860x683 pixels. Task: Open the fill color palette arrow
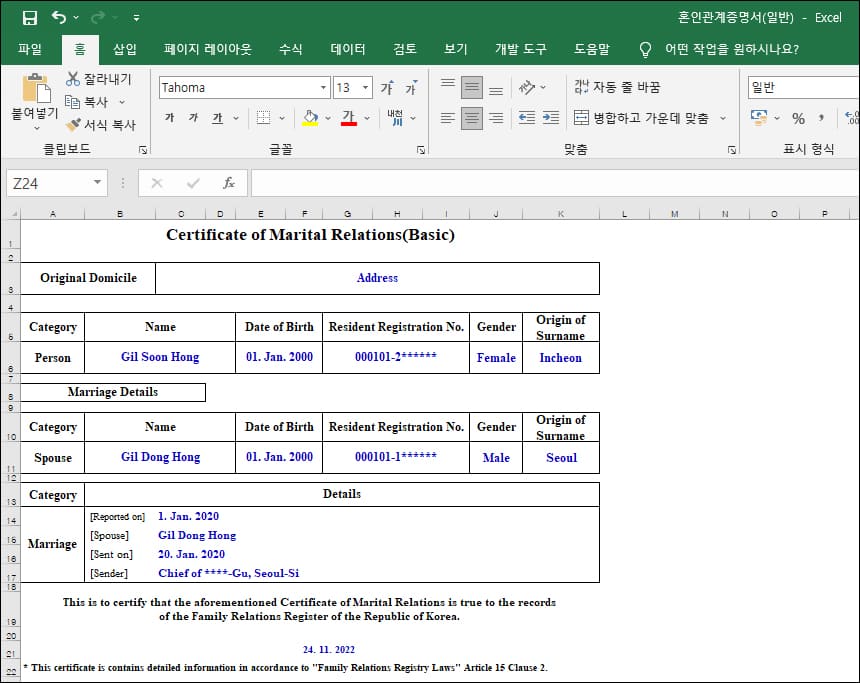[x=328, y=118]
